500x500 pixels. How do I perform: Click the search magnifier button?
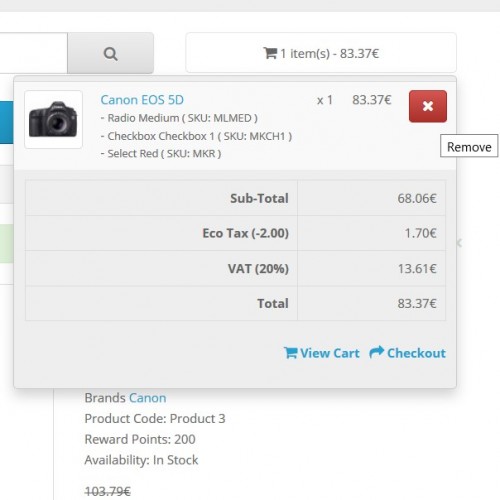pos(110,53)
